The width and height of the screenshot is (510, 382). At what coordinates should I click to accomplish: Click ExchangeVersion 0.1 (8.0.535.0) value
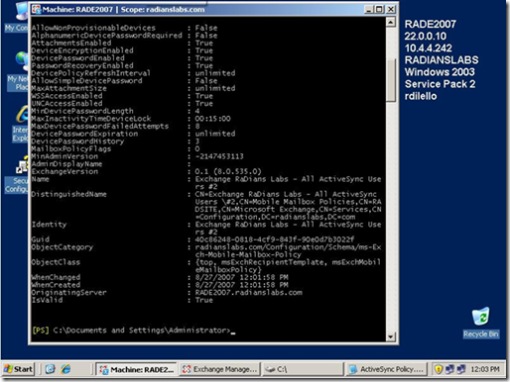click(228, 171)
